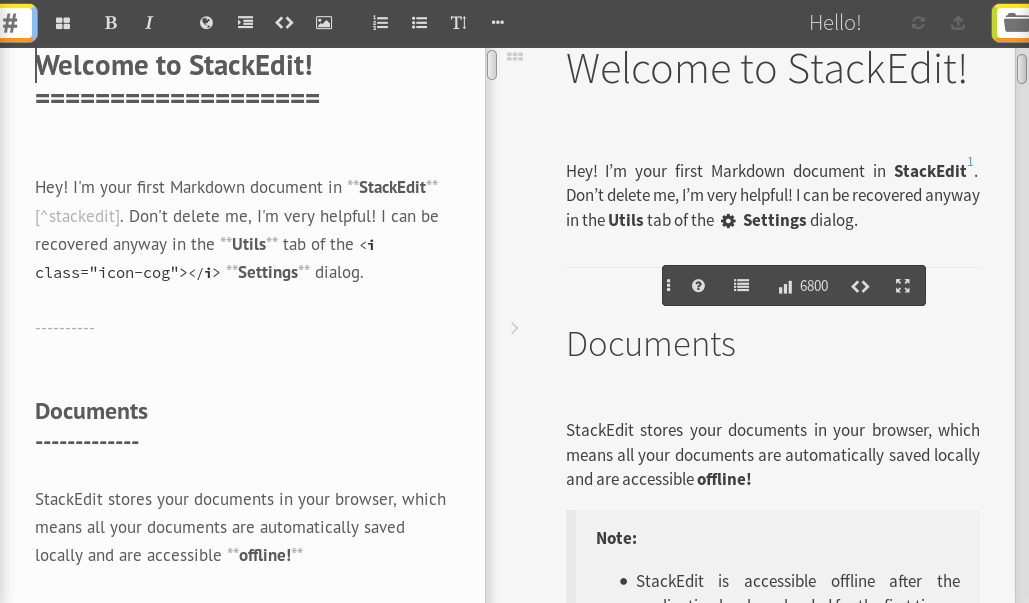Open the document panel folder icon
Image resolution: width=1029 pixels, height=603 pixels.
click(1014, 23)
